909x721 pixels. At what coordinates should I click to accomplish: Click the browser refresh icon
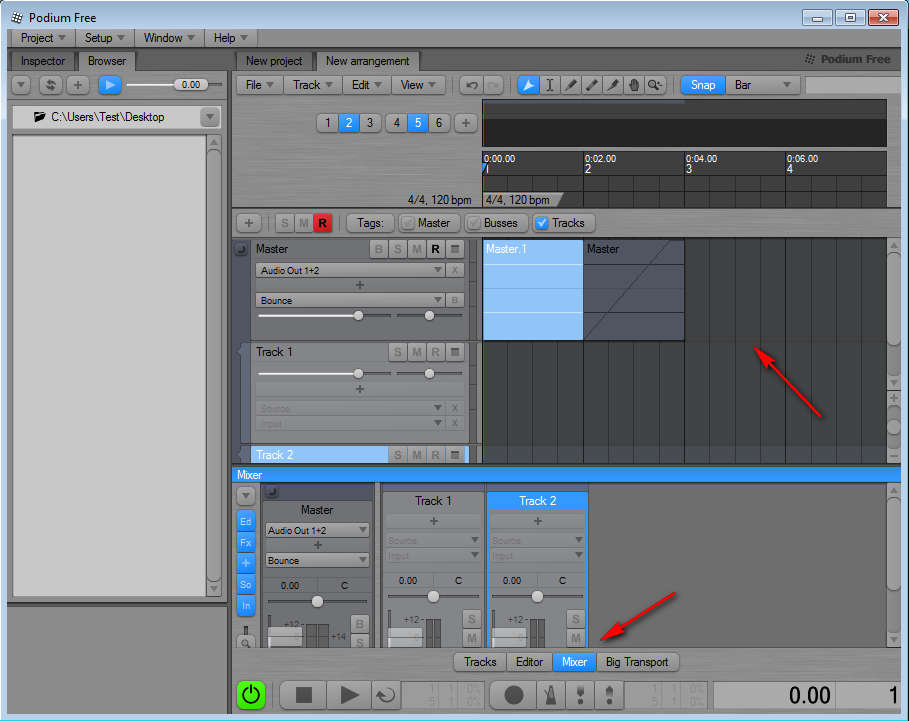point(51,85)
